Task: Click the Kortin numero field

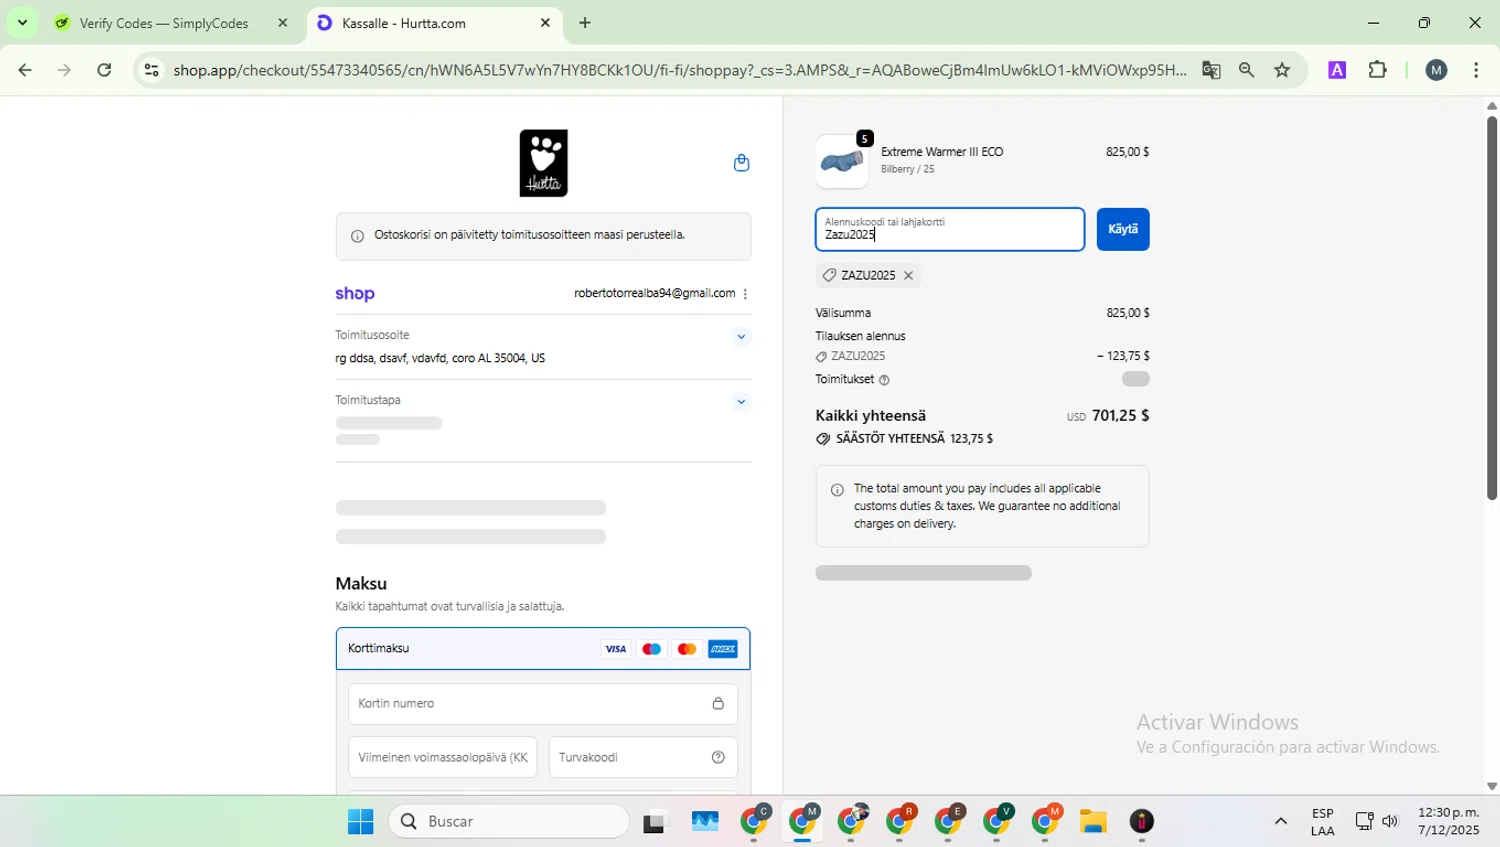Action: [x=543, y=704]
